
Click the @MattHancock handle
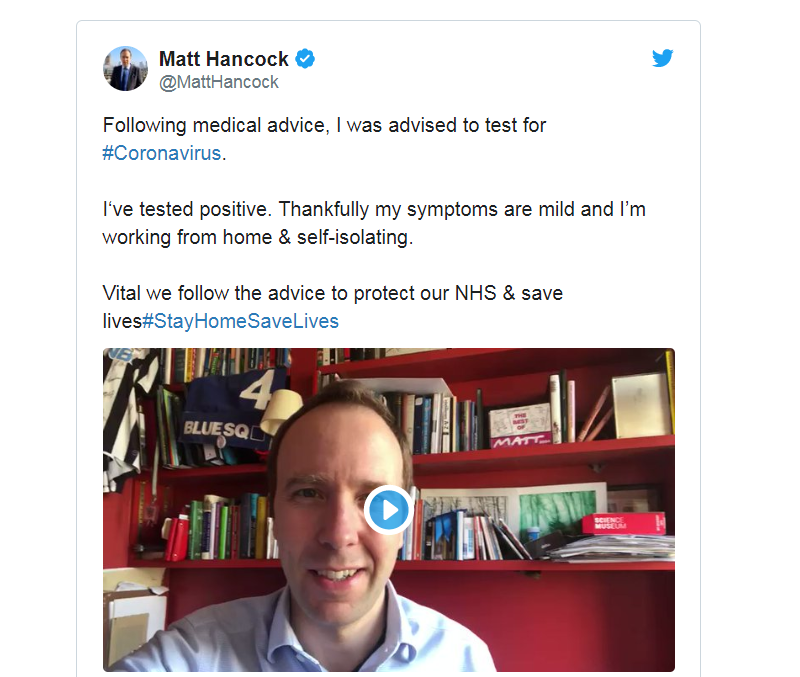tap(218, 82)
